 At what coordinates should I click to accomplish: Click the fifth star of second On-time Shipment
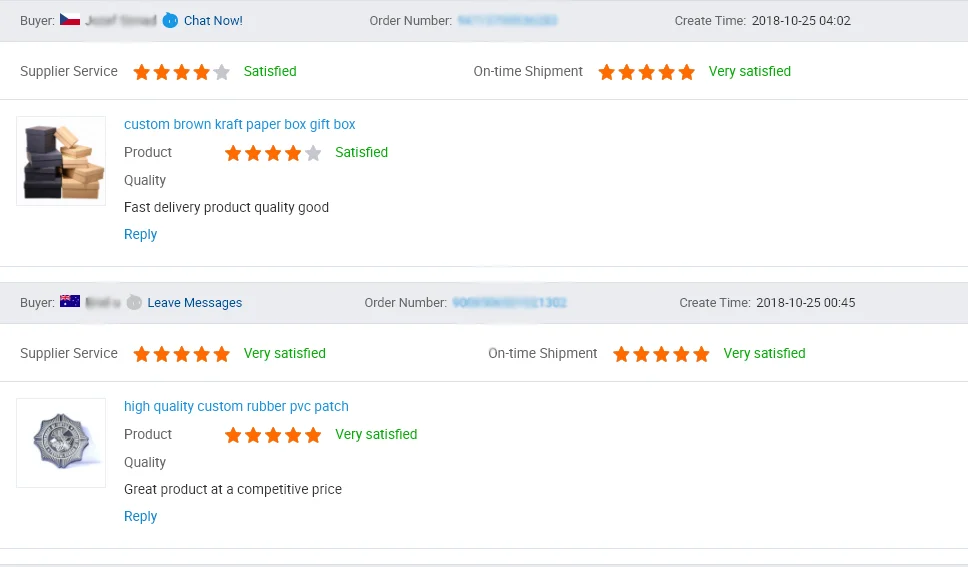(x=701, y=354)
